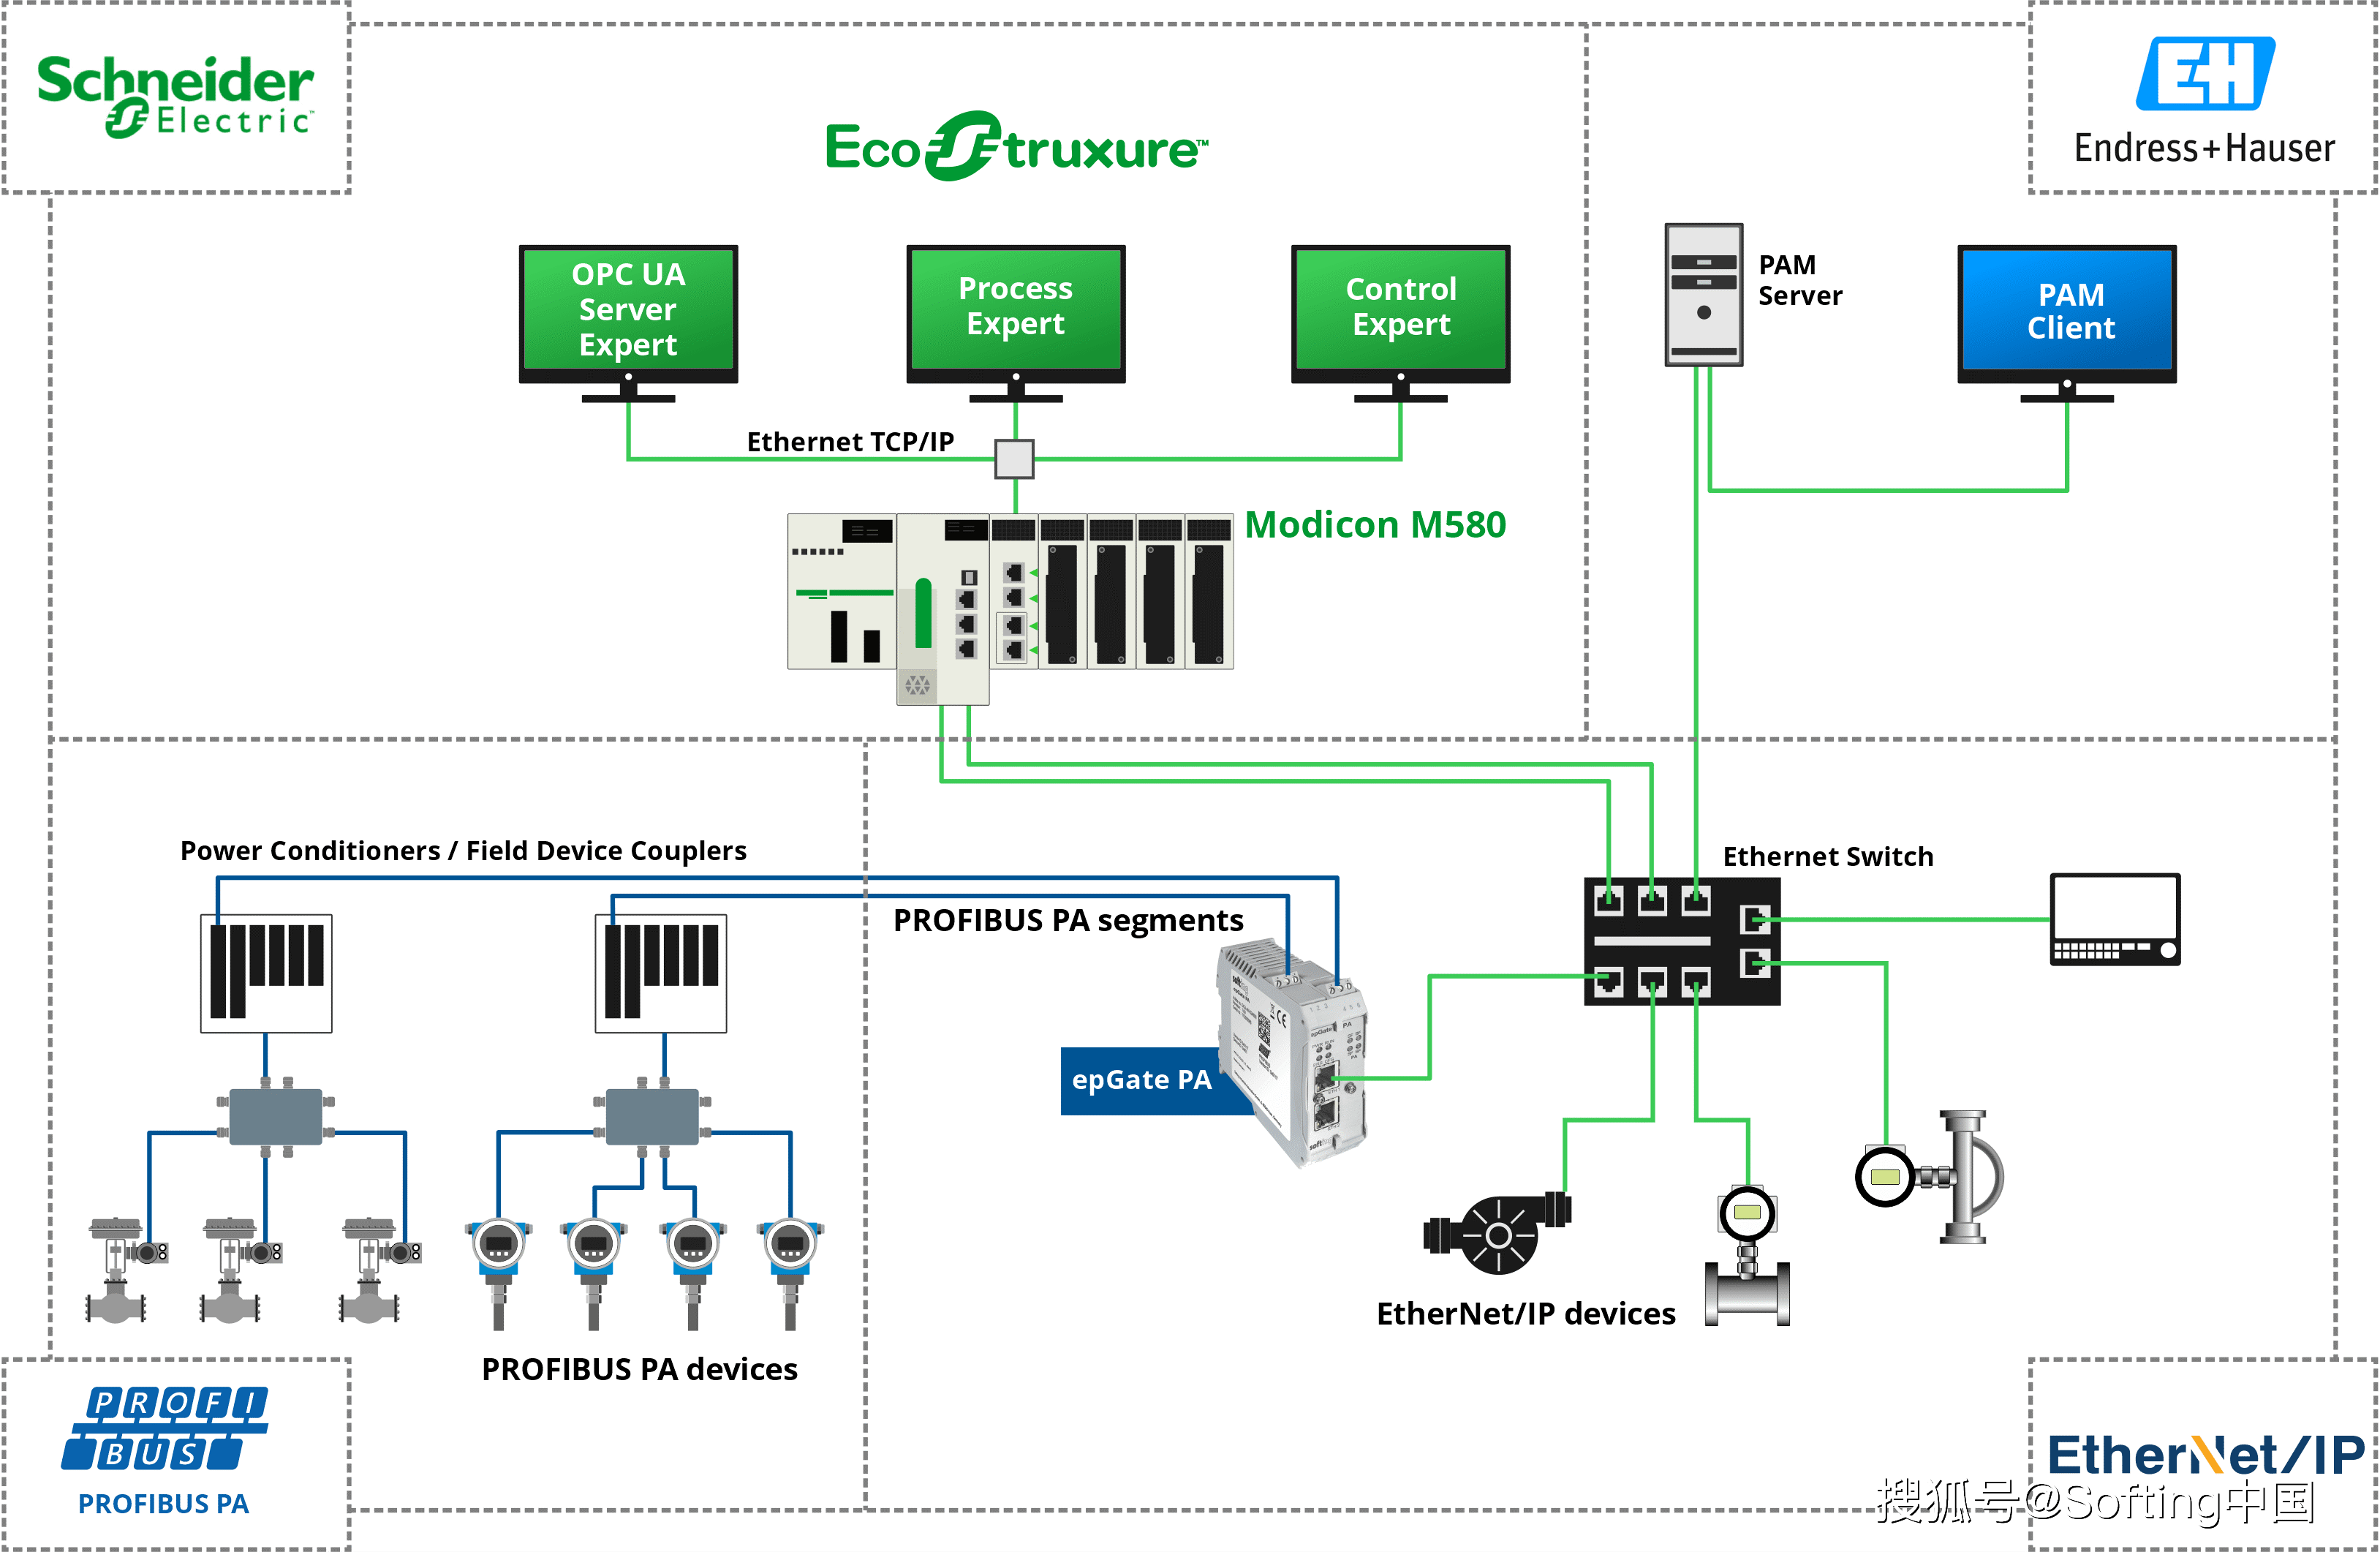
Task: Select the Control Expert monitor
Action: pyautogui.click(x=1401, y=324)
